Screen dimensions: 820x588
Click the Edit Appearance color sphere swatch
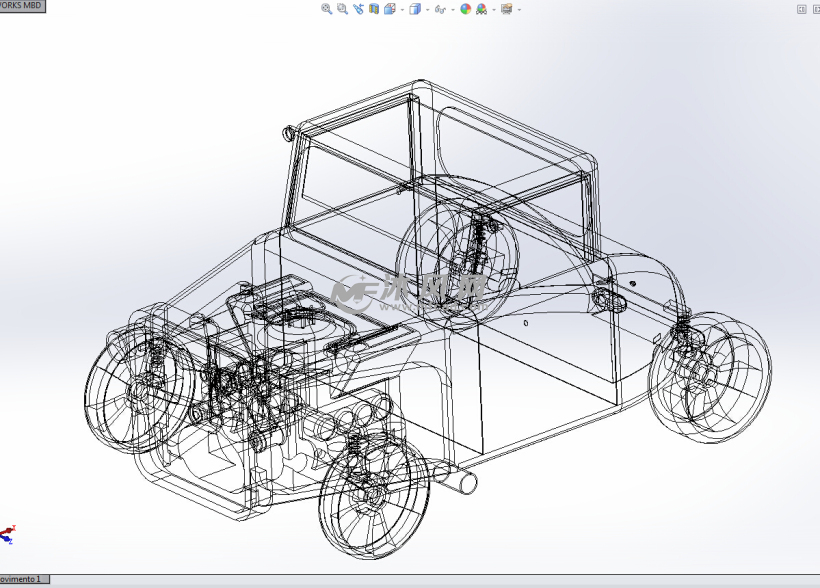[466, 9]
